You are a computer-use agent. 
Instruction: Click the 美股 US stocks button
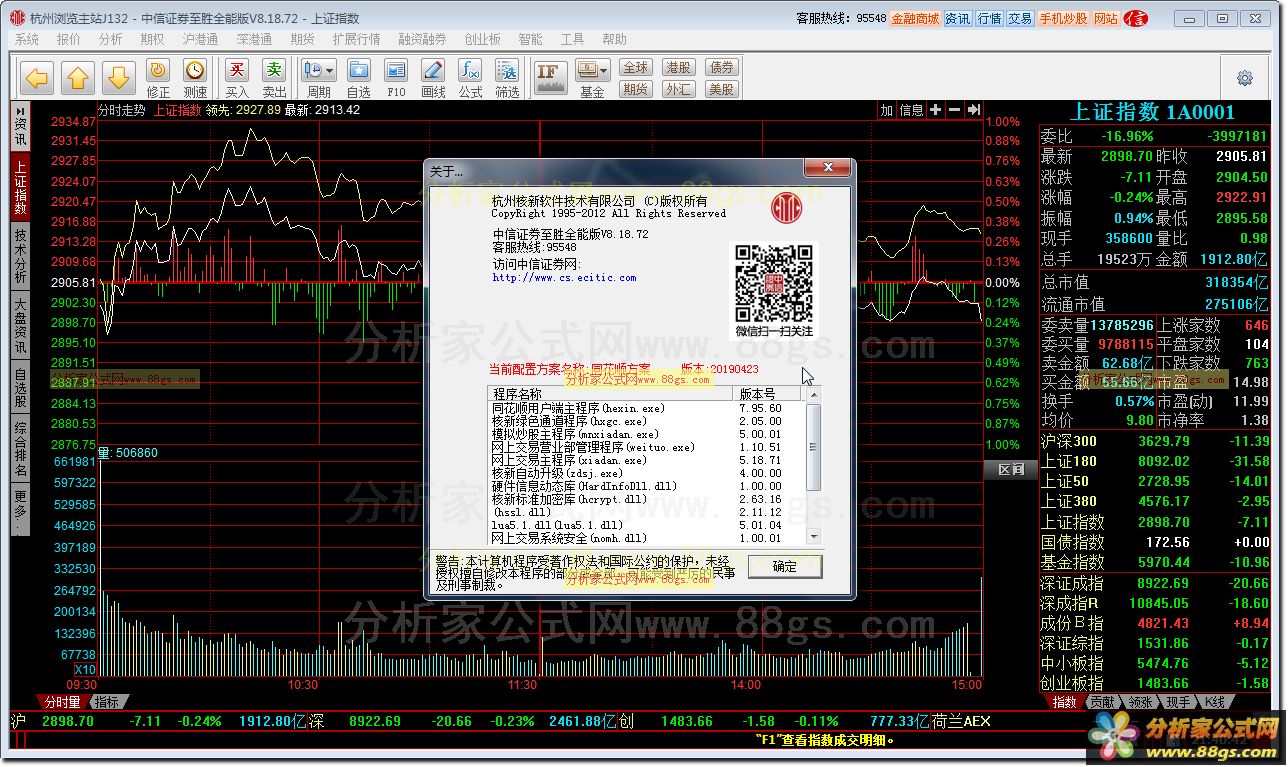[x=721, y=89]
